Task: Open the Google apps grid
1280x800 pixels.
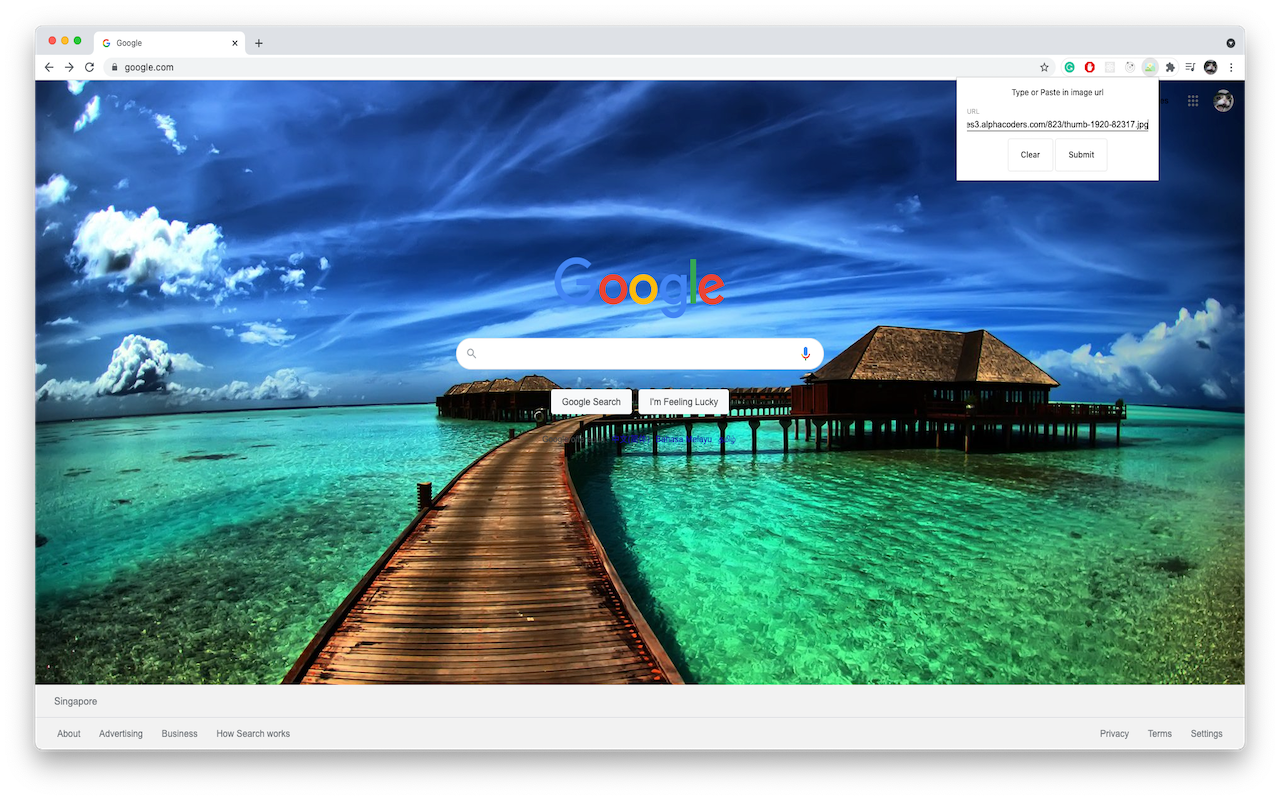Action: coord(1193,100)
